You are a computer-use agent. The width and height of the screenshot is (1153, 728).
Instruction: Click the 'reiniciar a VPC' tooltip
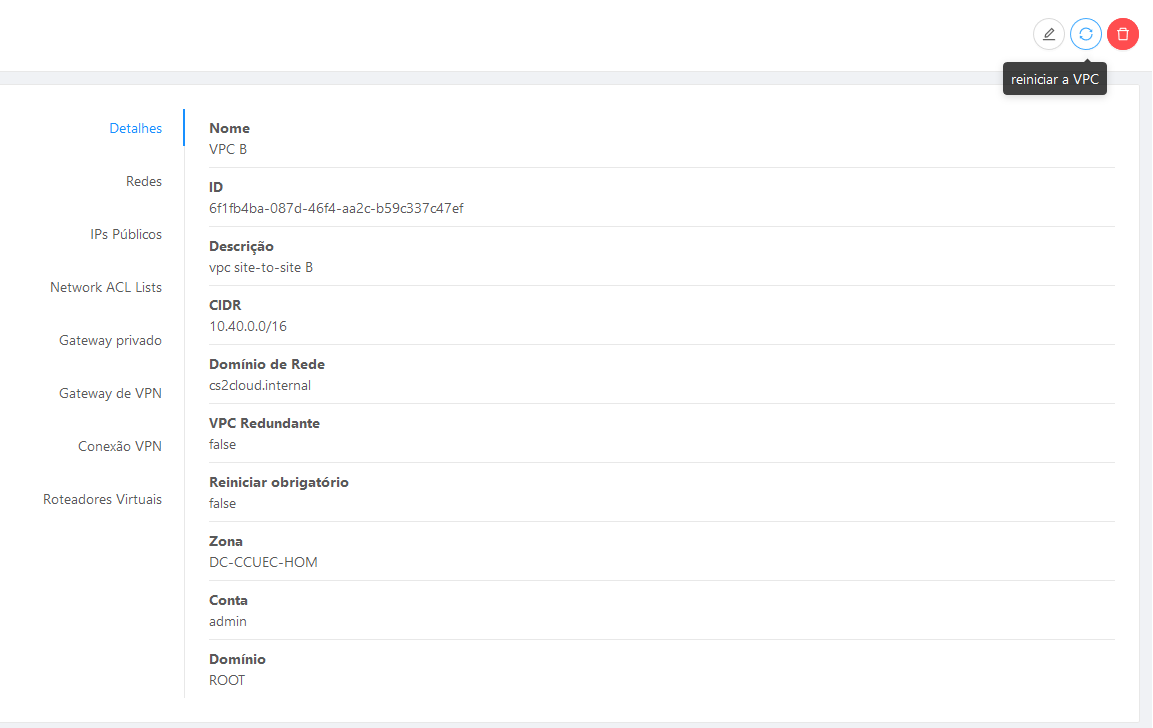click(1054, 79)
